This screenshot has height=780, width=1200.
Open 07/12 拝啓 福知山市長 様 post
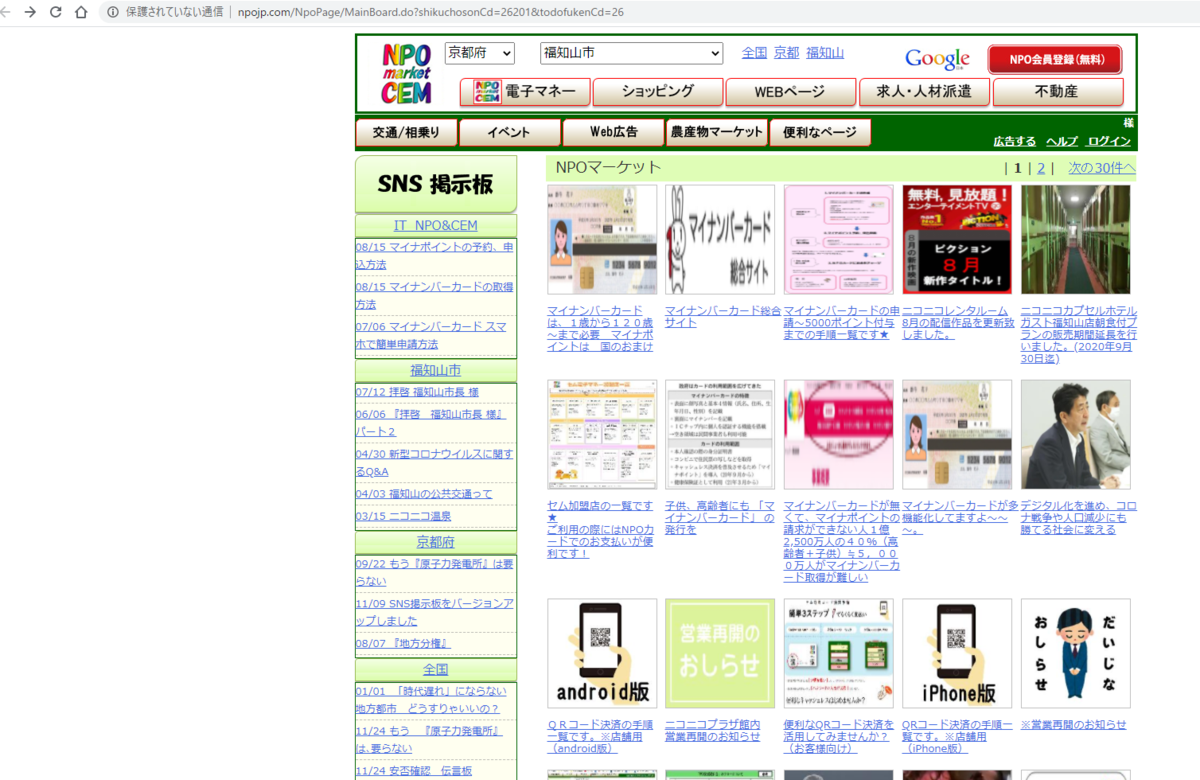[418, 392]
